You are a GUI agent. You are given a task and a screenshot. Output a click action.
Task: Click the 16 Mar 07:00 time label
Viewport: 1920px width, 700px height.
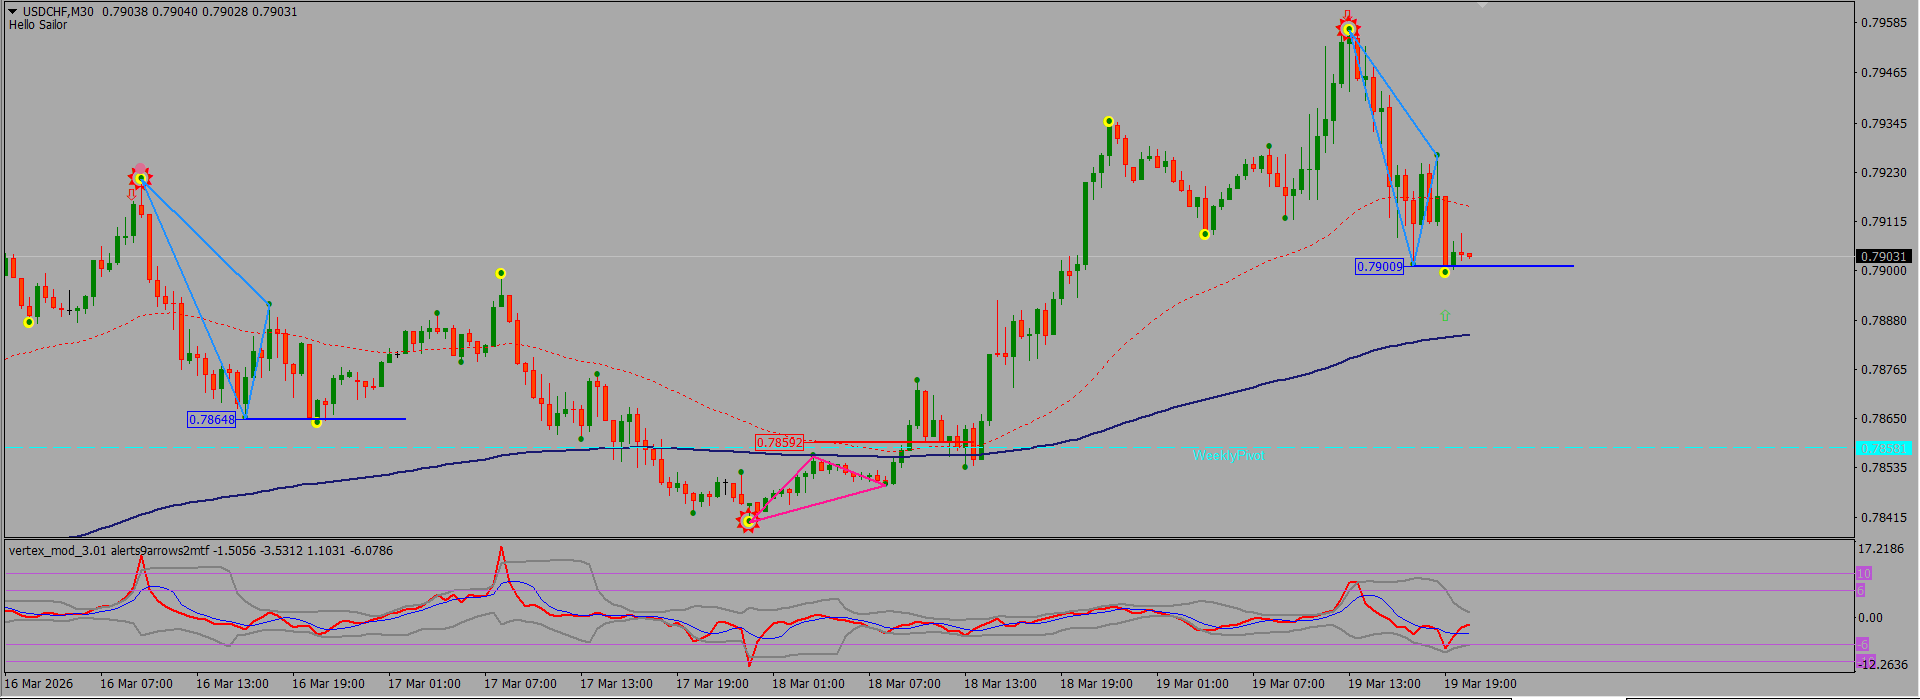[136, 684]
